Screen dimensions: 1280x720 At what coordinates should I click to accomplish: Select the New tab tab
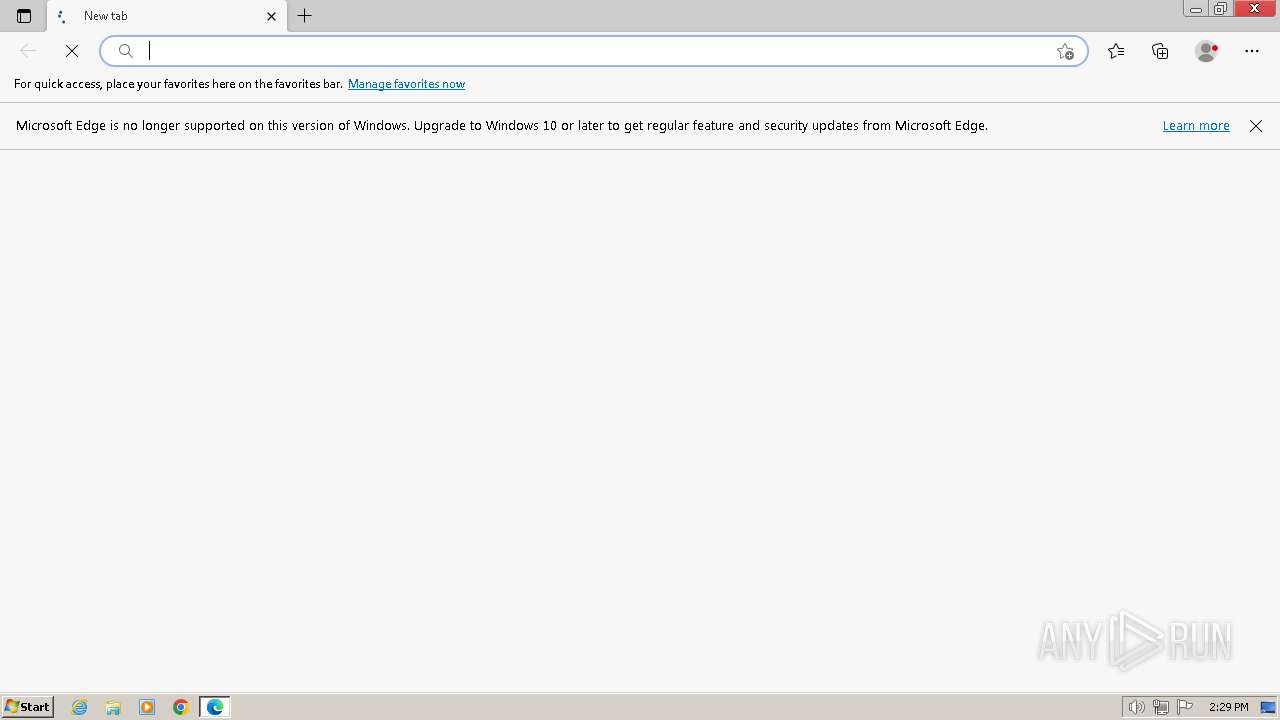pos(167,16)
